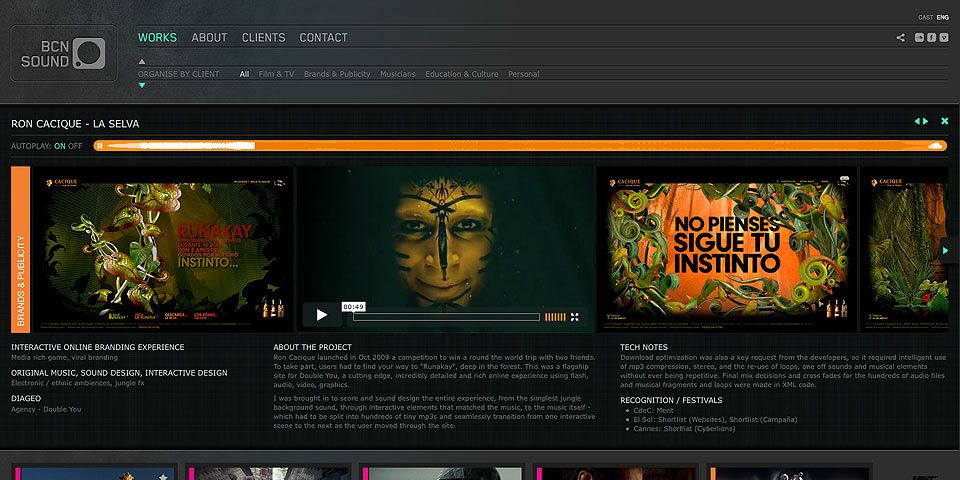The width and height of the screenshot is (960, 480).
Task: Turn autoplay OFF
Action: coord(75,146)
